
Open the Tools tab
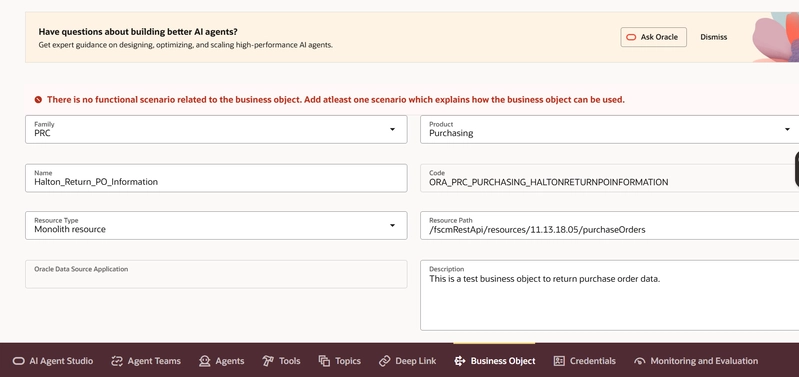coord(281,361)
